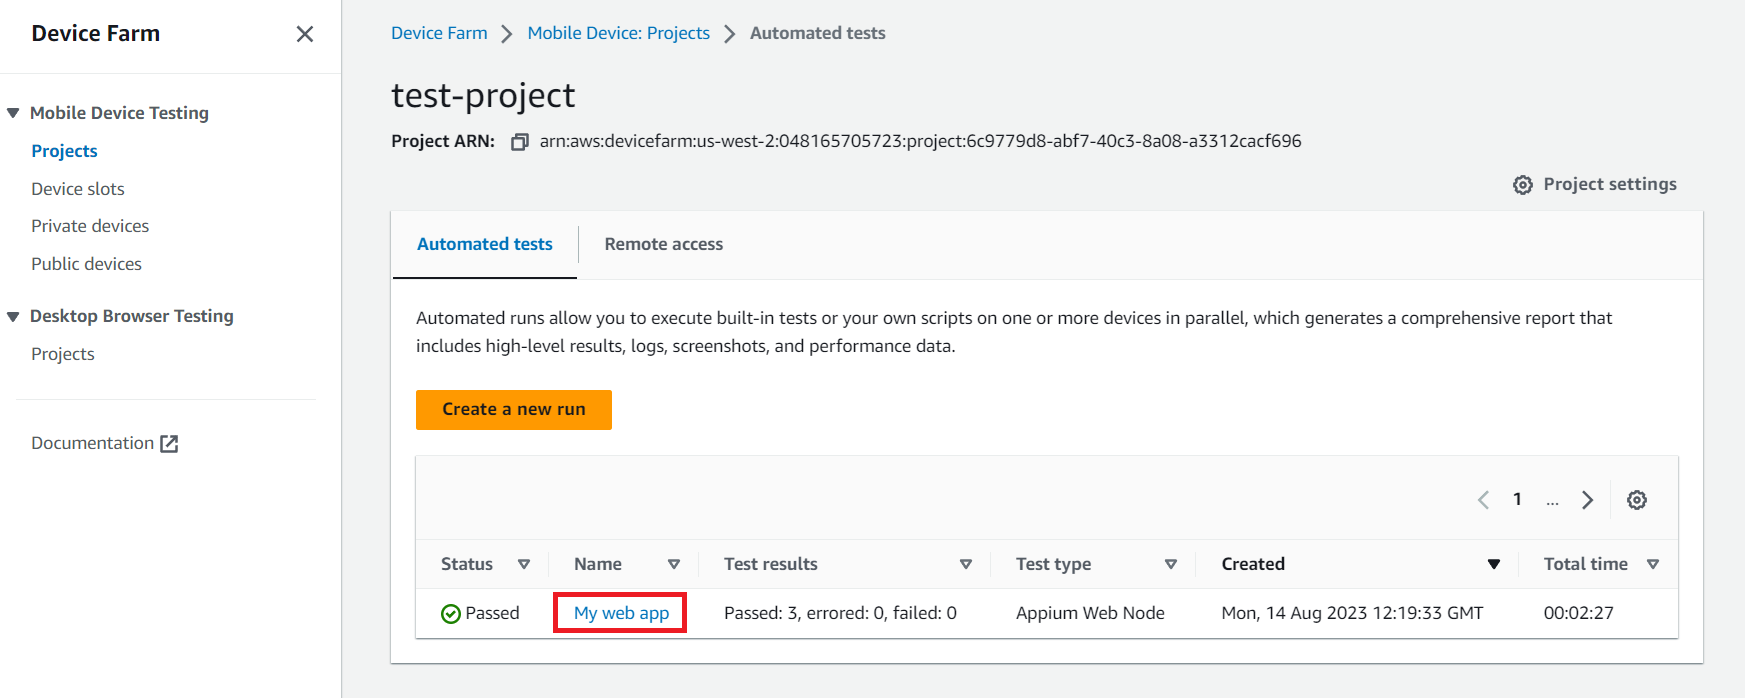Sort by Total time column arrow
Screen dimensions: 1745x698
1653,565
